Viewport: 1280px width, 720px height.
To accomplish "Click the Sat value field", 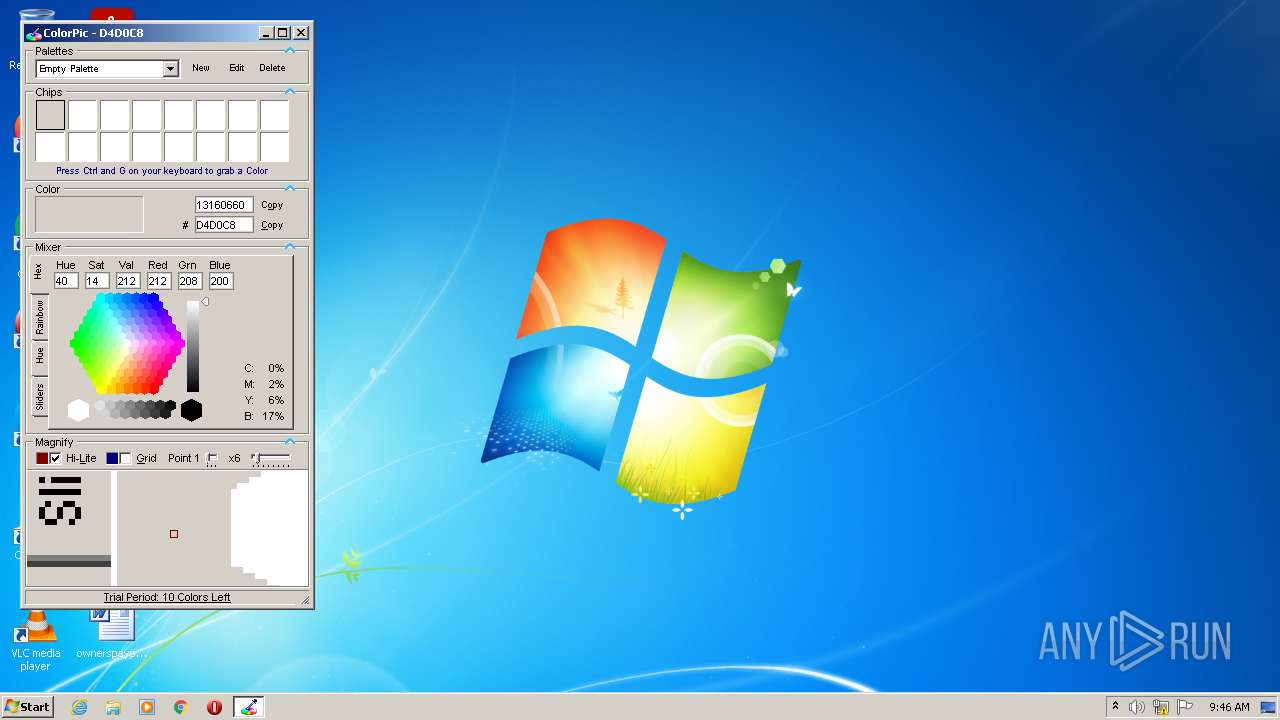I will (x=97, y=281).
